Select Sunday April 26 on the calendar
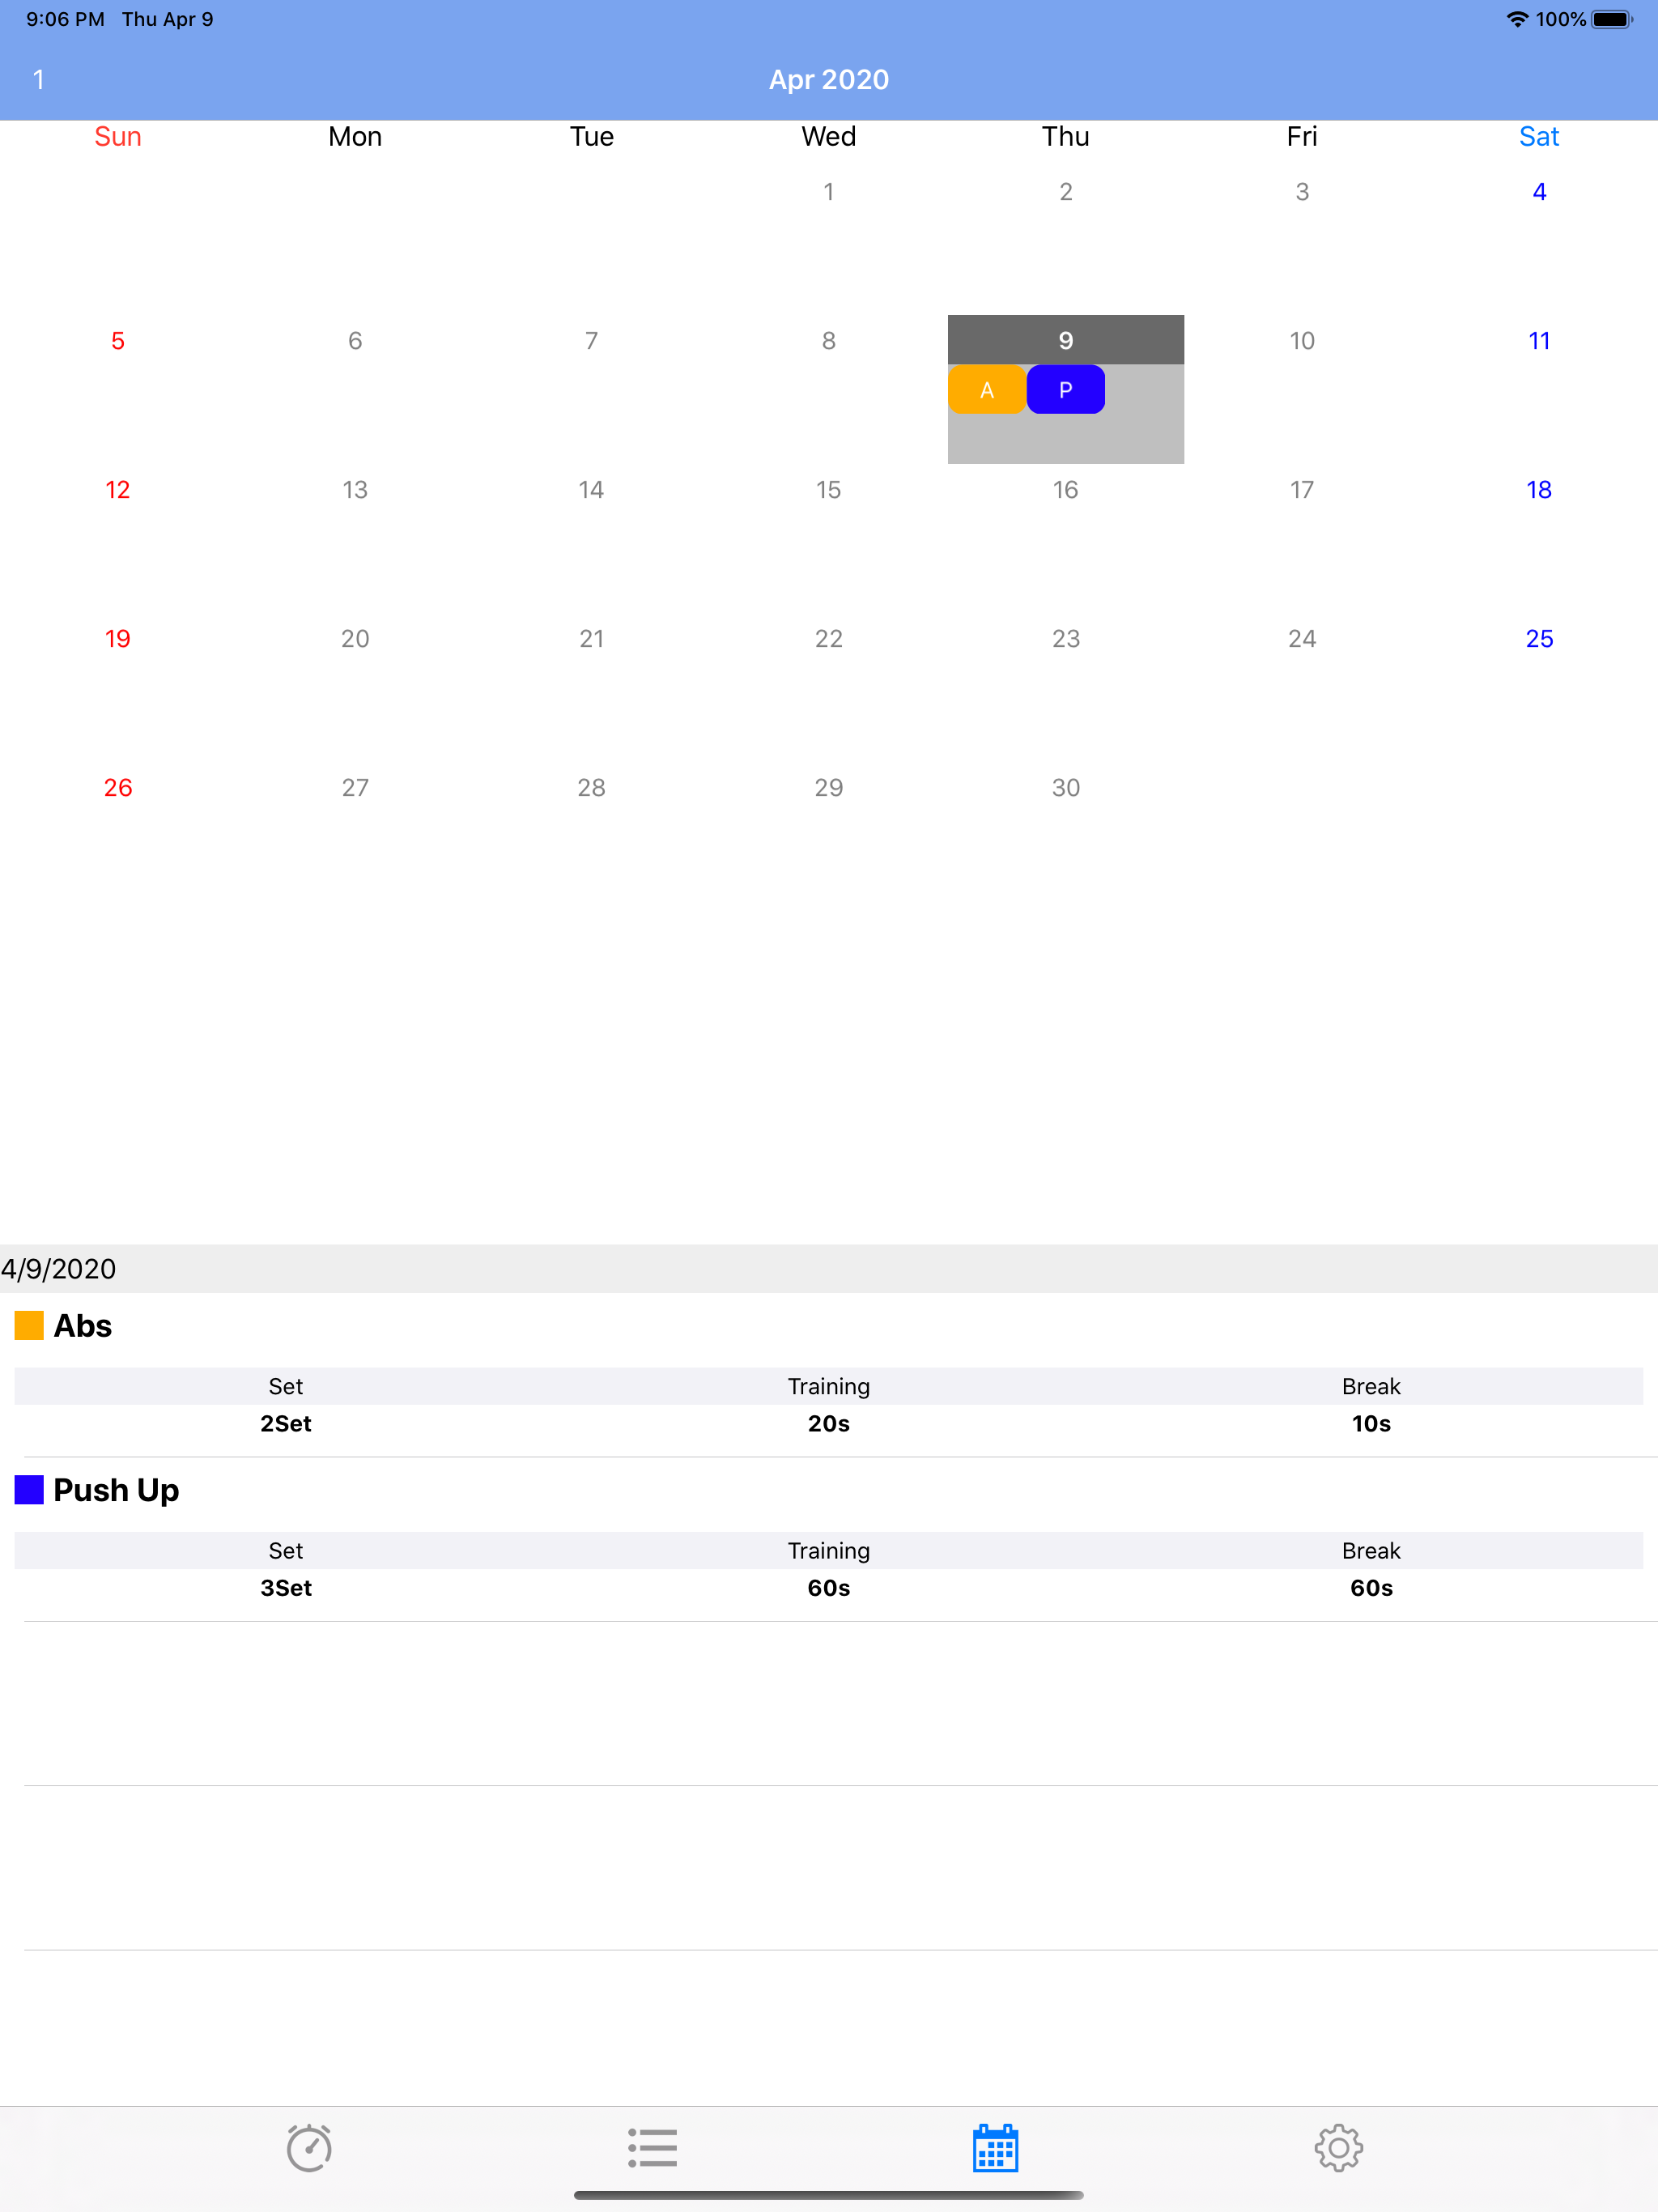The width and height of the screenshot is (1658, 2212). tap(117, 787)
